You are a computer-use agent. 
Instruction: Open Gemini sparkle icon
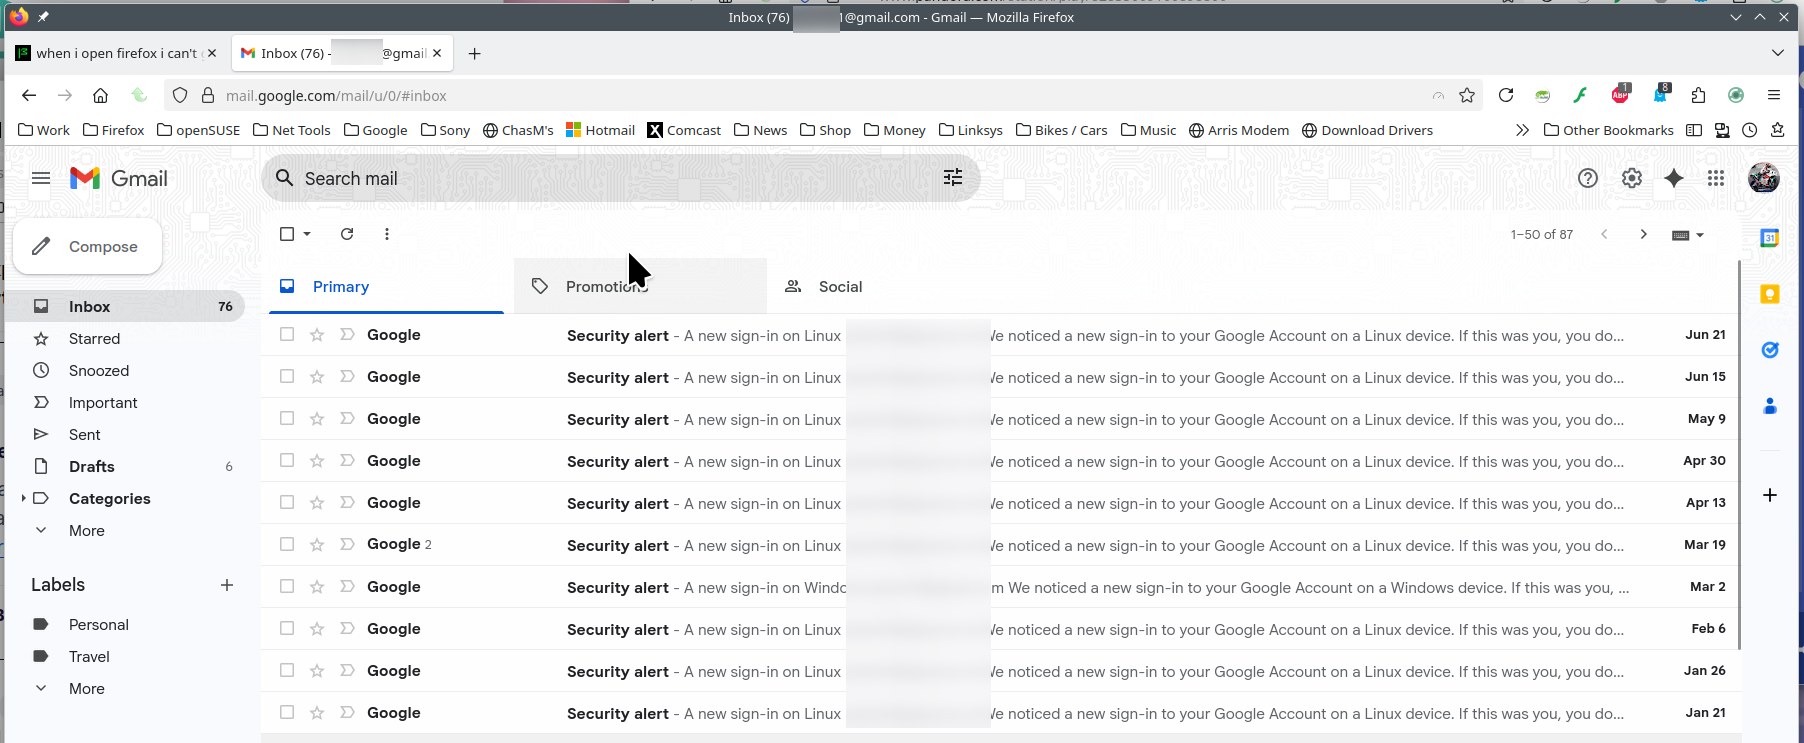point(1674,178)
